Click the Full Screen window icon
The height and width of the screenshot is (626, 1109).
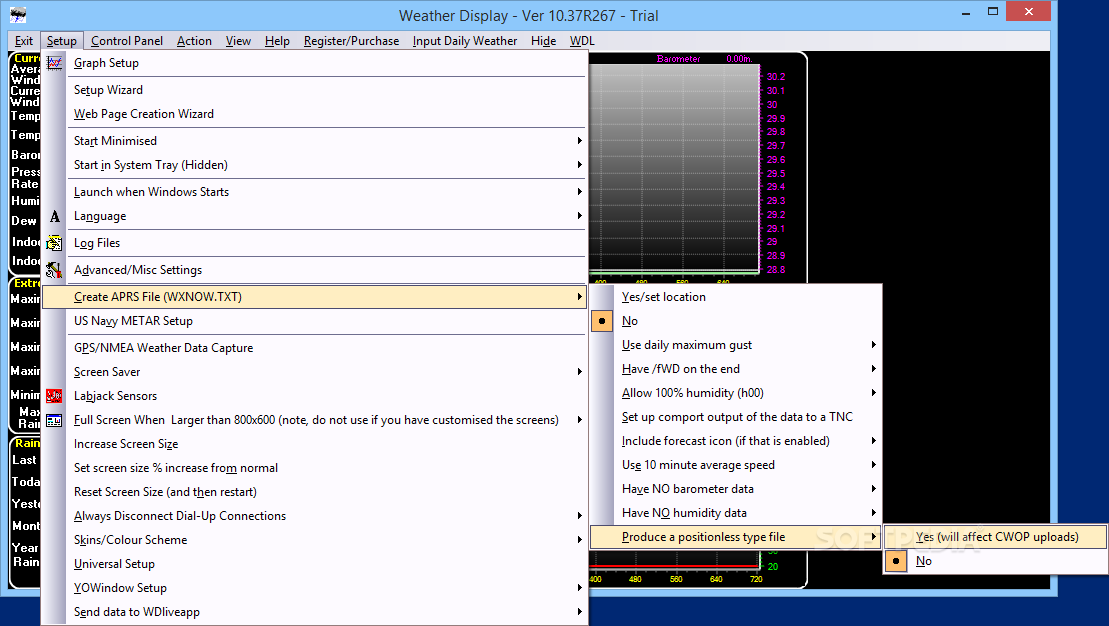coord(54,420)
